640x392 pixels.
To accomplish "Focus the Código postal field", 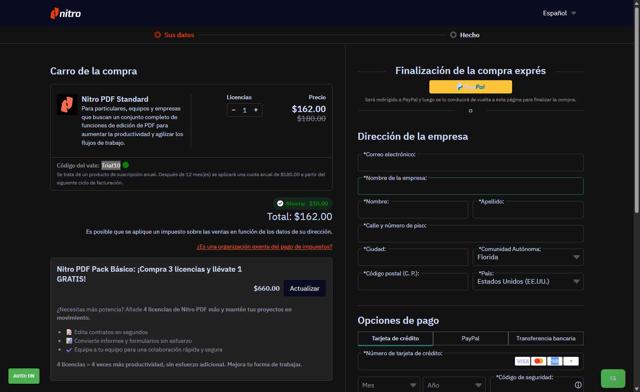I will pyautogui.click(x=413, y=282).
